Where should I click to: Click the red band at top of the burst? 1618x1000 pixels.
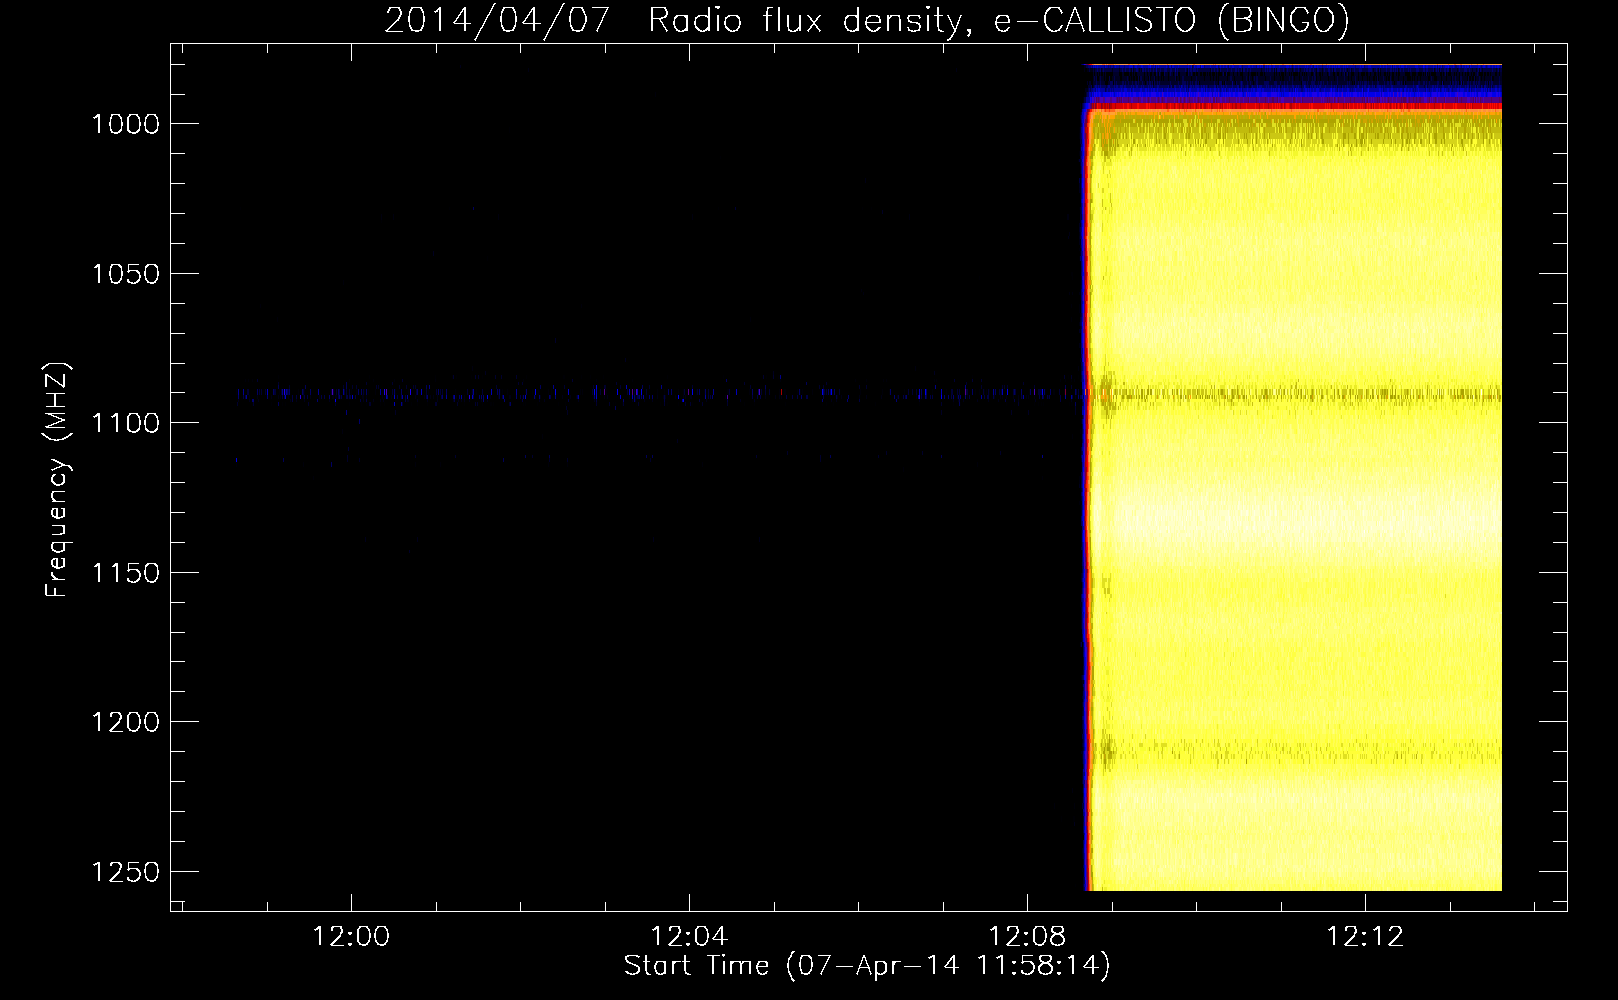(x=1295, y=105)
